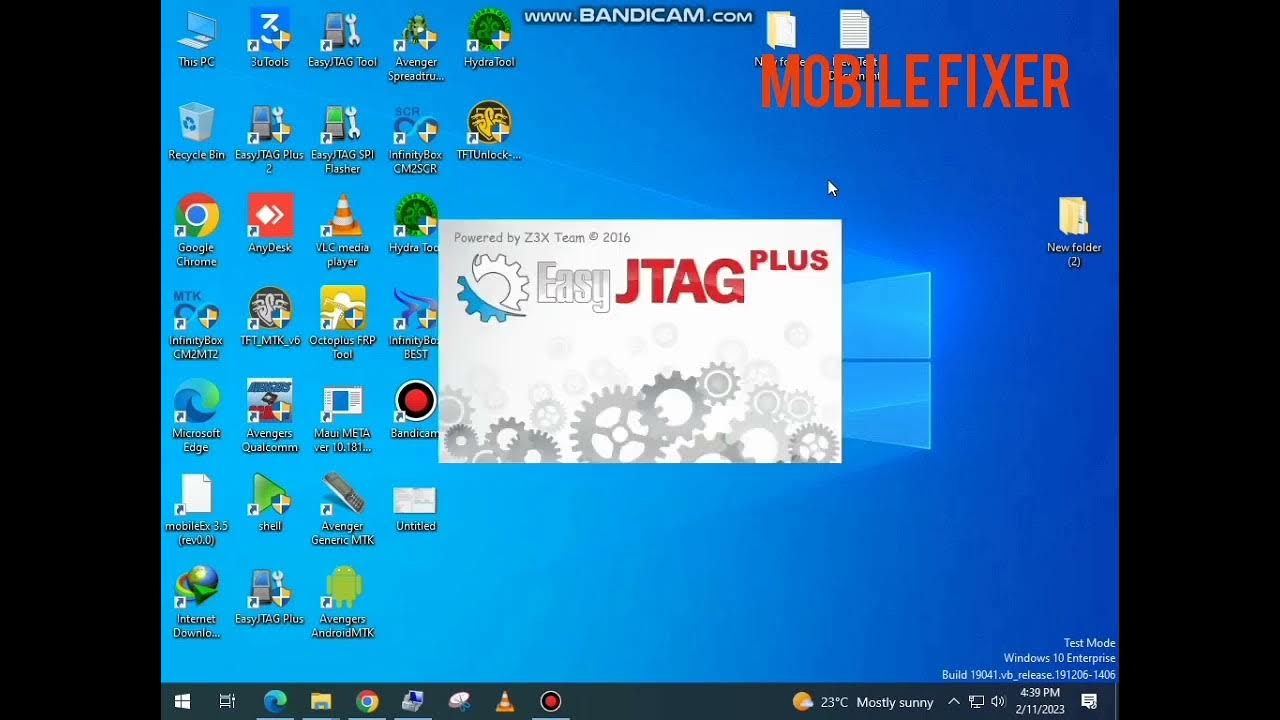Click the Bandicam desktop icon
Viewport: 1280px width, 720px height.
click(x=415, y=409)
